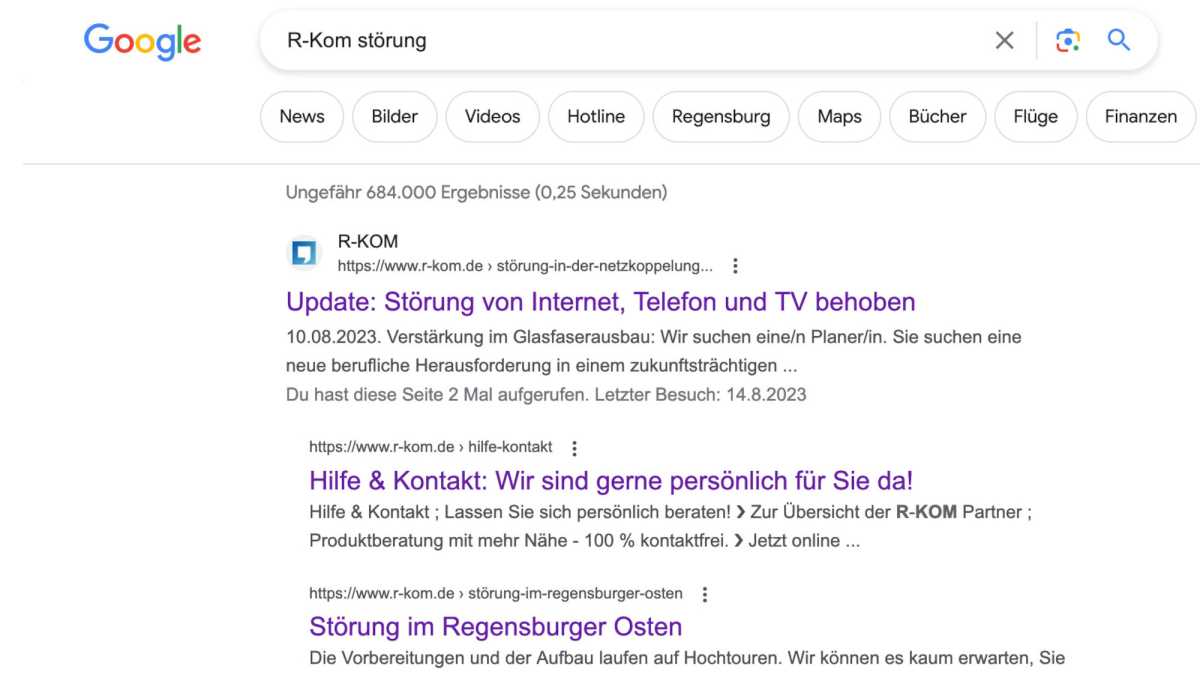Select the Hotline filter chip
Screen dimensions: 1200x675
coord(596,117)
